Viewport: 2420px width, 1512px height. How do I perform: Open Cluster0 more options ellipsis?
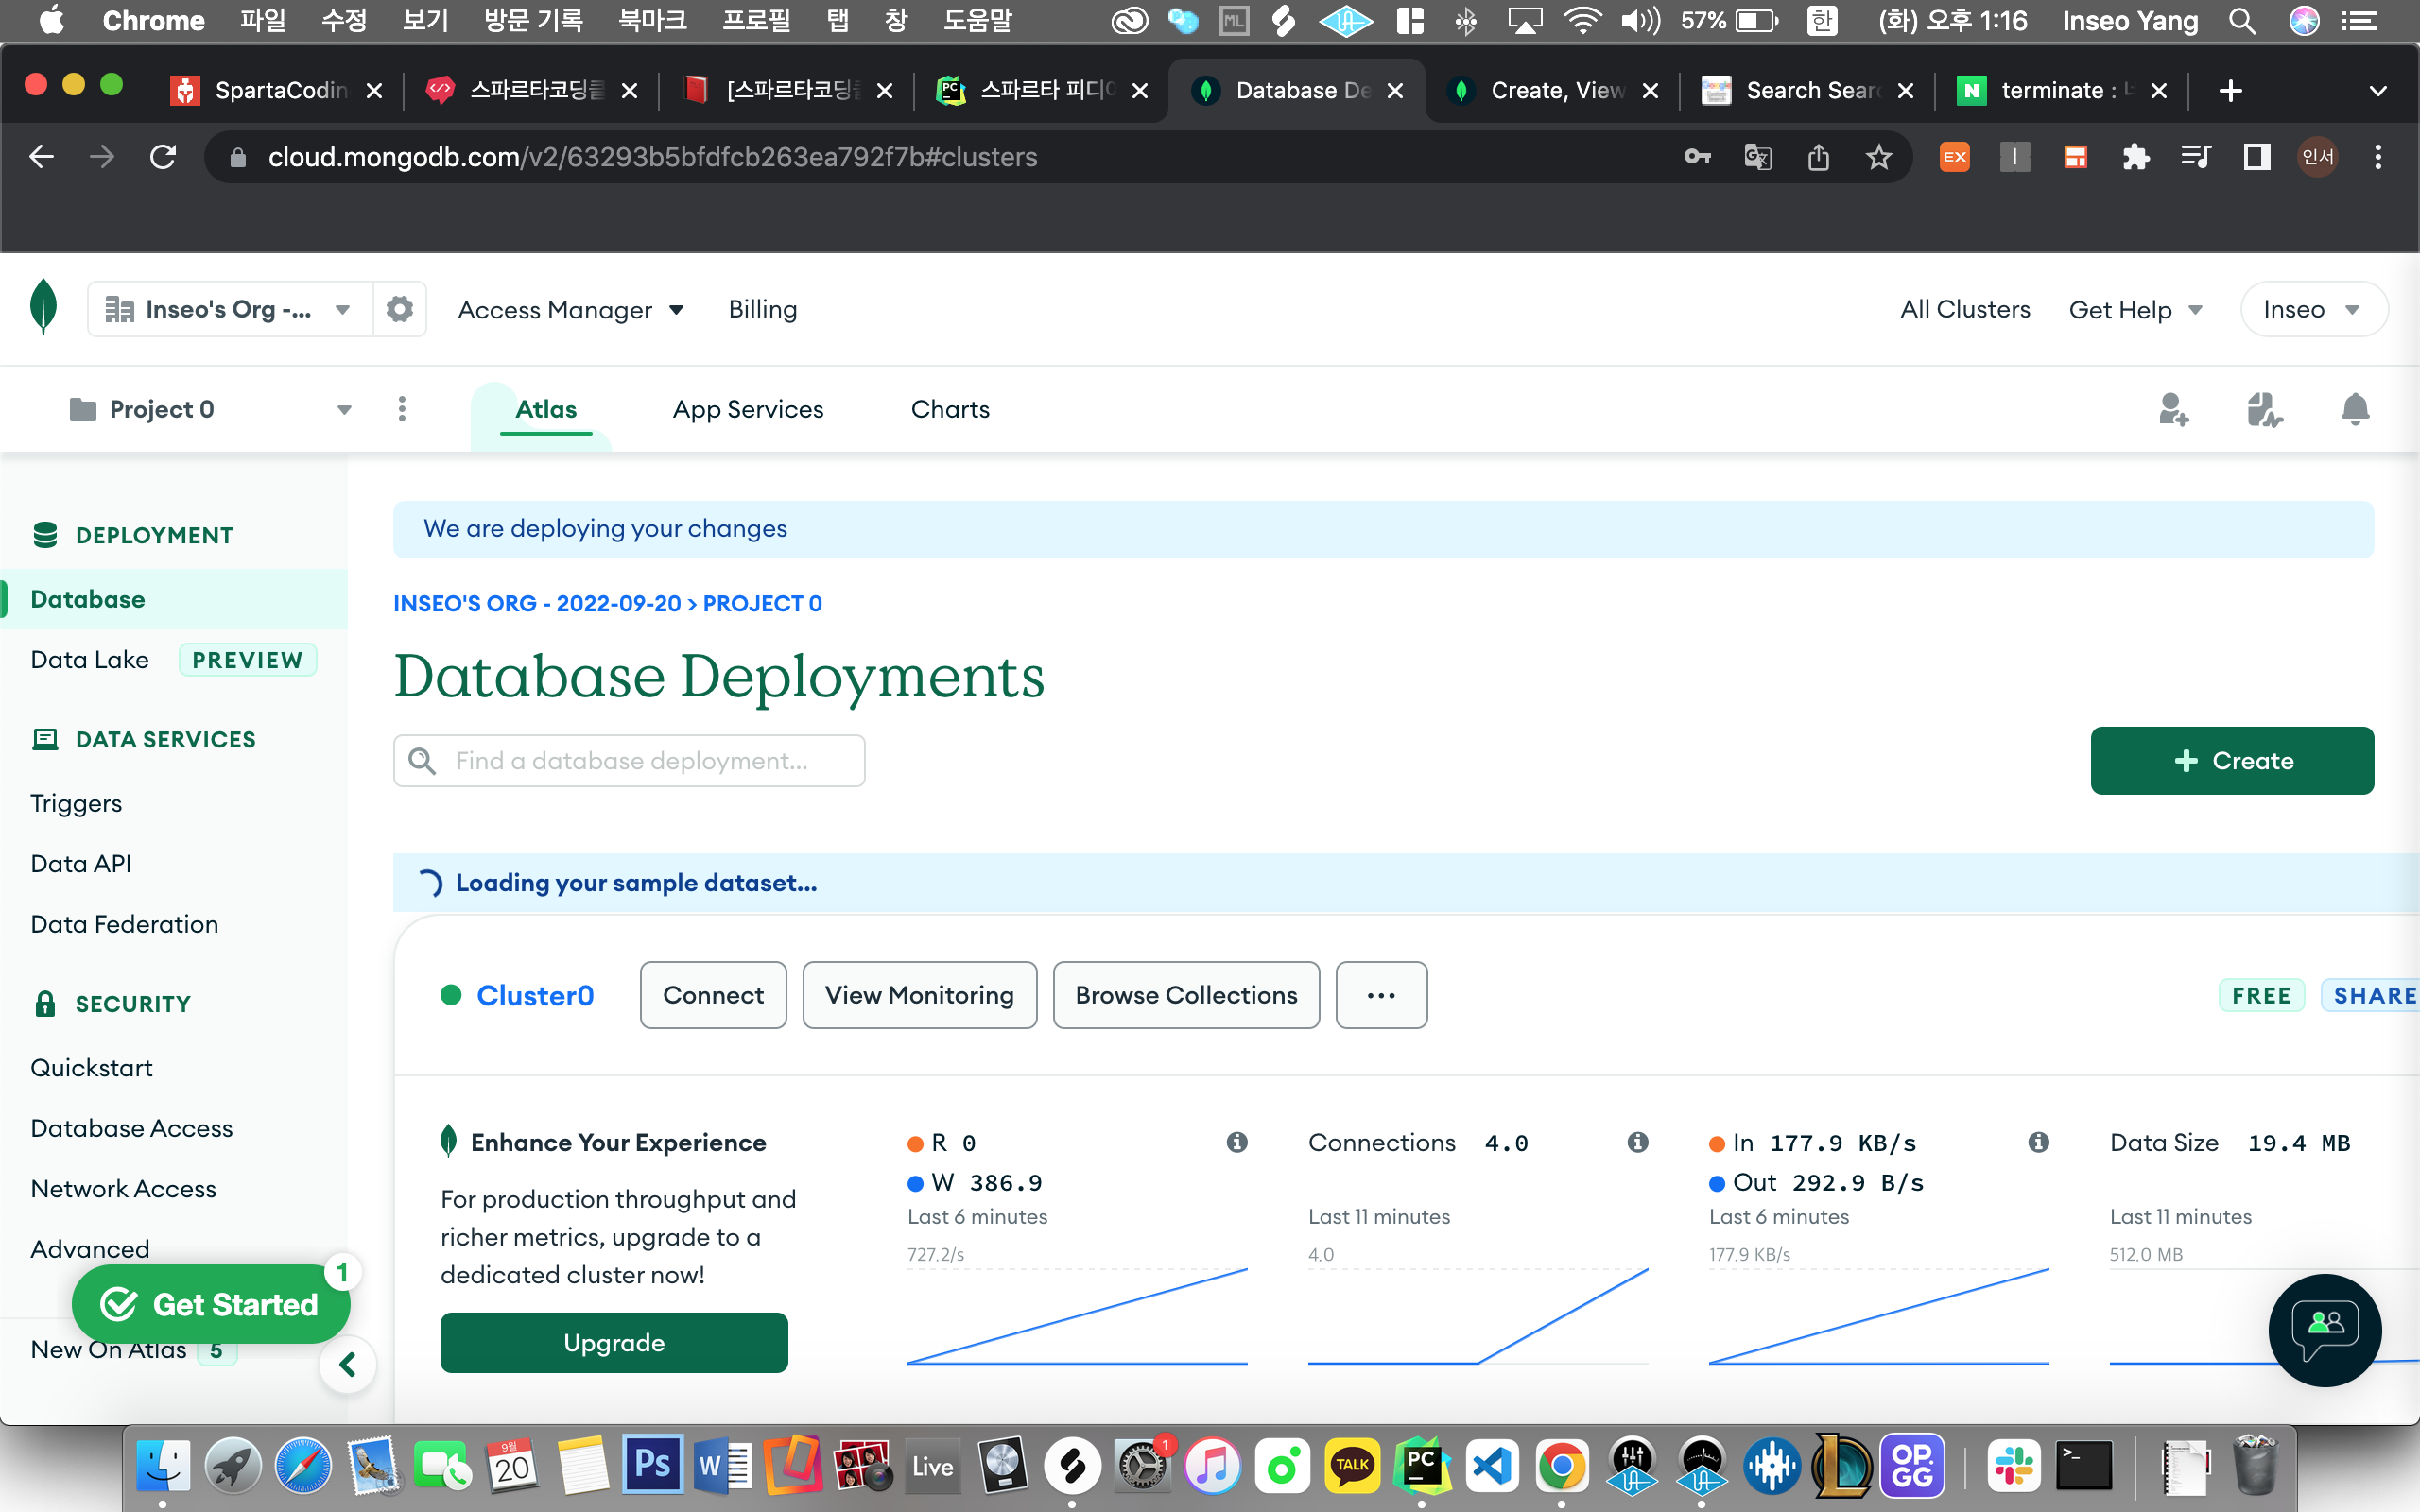click(1381, 995)
